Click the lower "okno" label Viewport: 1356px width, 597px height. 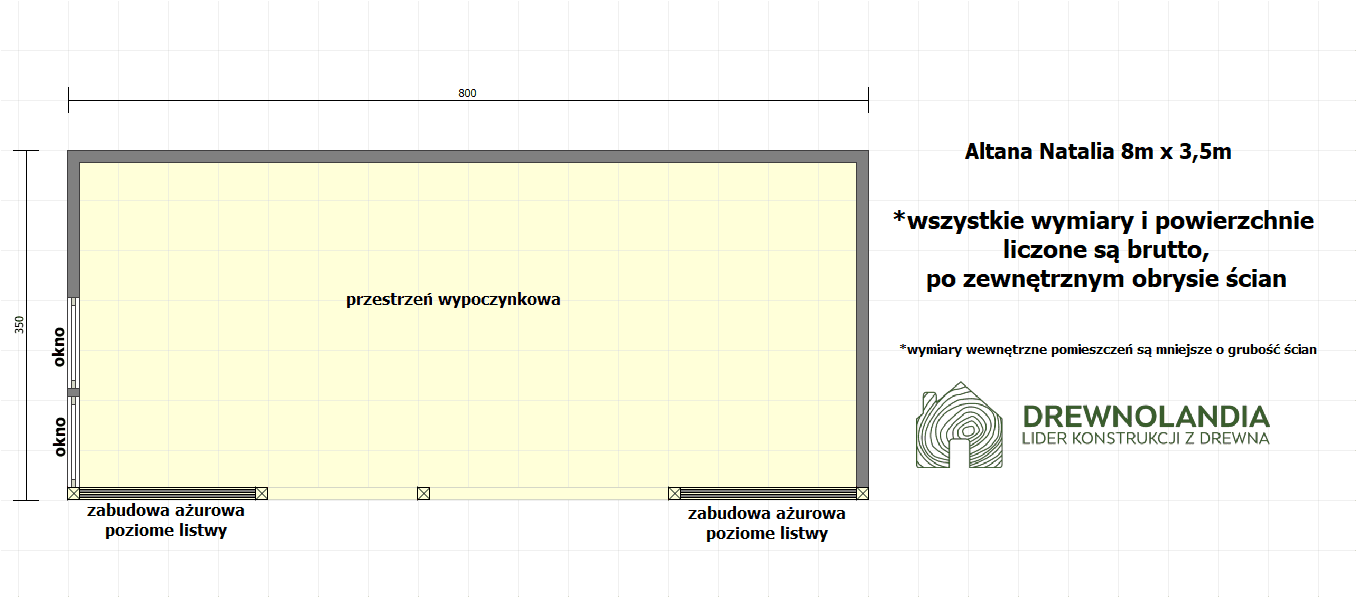click(60, 436)
